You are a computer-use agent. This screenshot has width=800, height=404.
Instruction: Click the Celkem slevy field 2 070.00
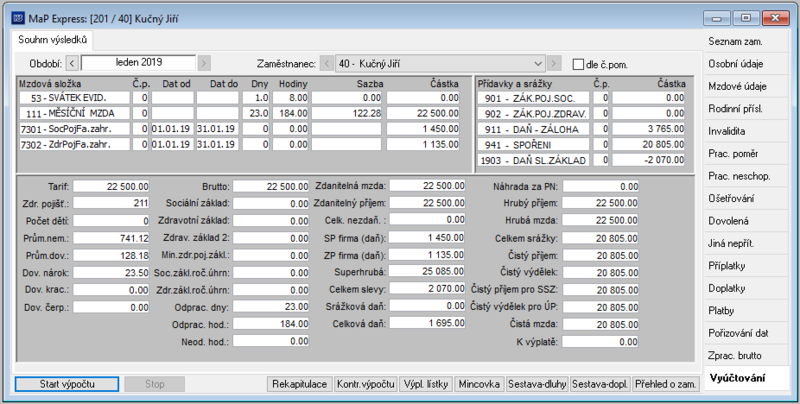428,289
